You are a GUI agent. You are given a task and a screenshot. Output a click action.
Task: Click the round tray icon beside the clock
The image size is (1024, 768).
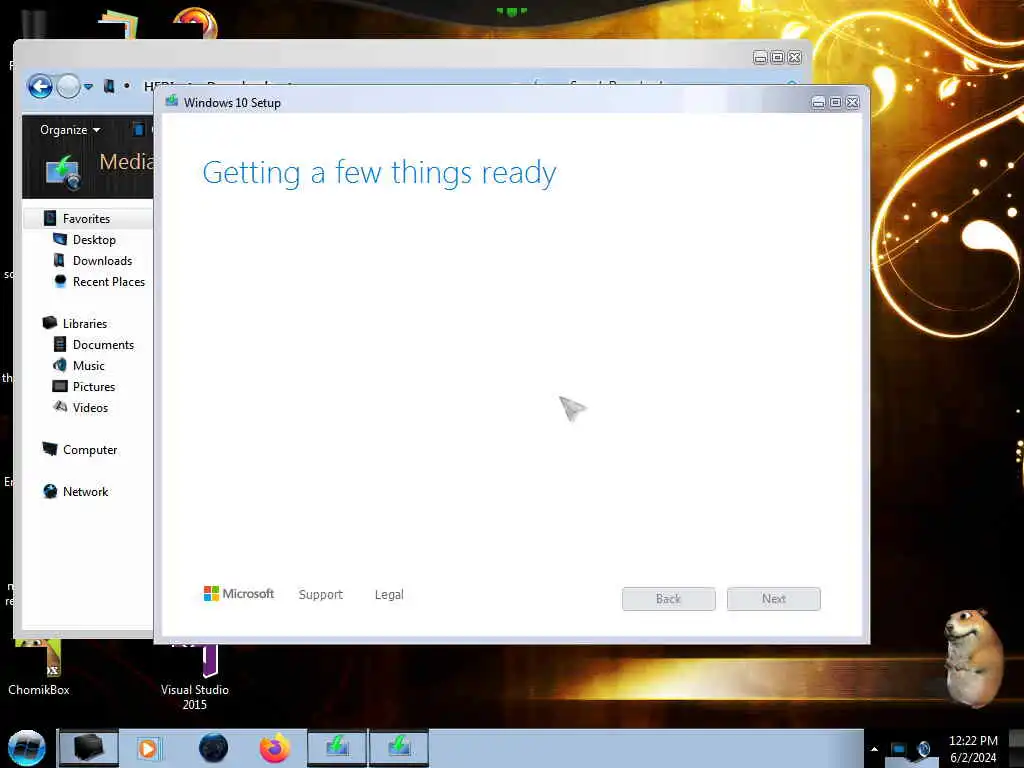pyautogui.click(x=924, y=749)
